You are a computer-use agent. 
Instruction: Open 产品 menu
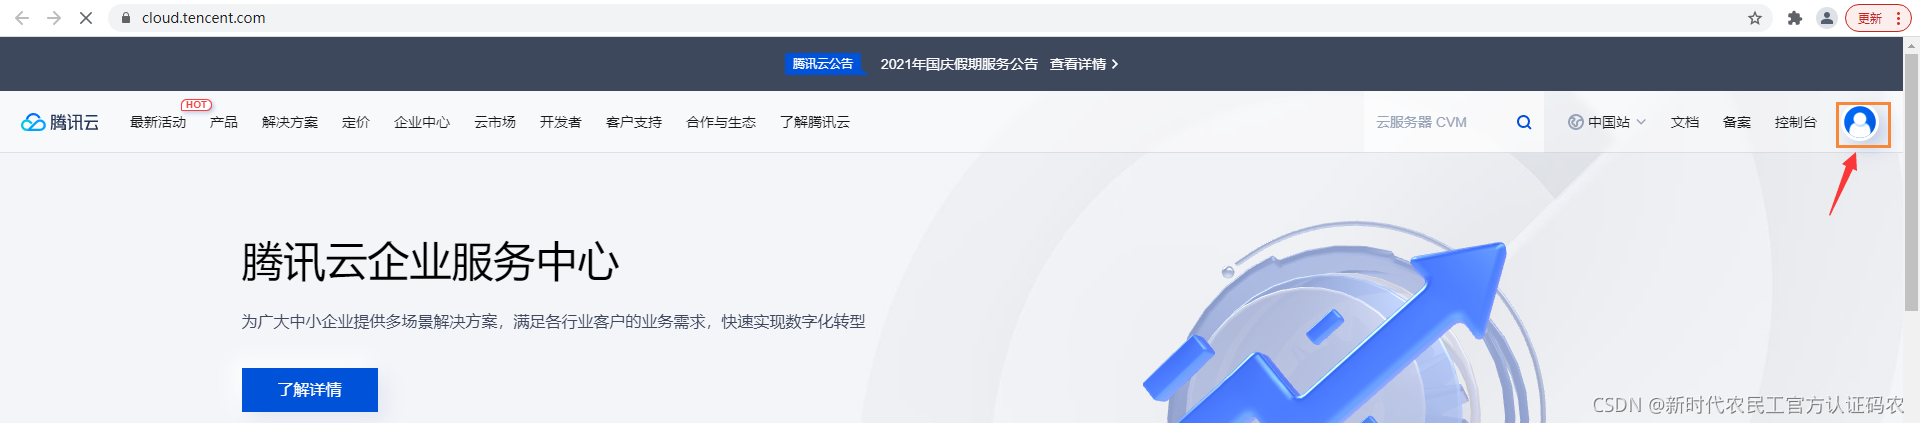point(224,122)
